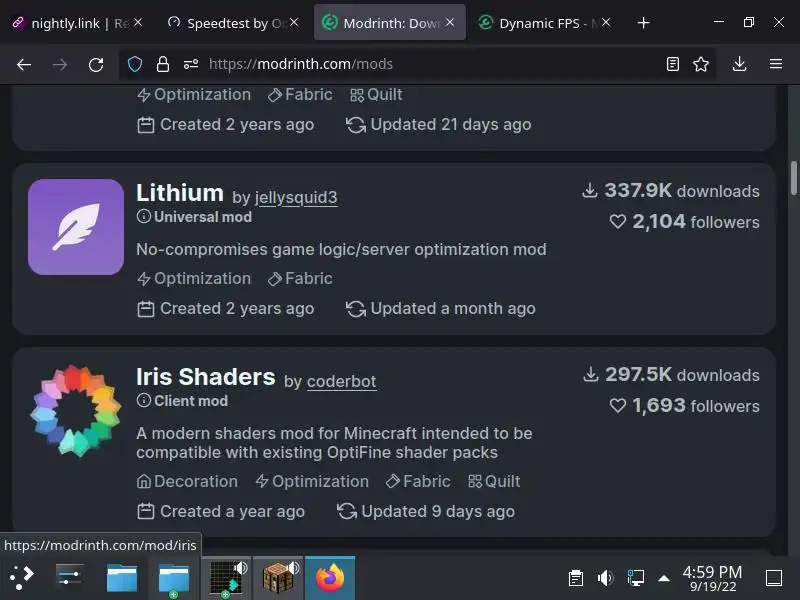
Task: Open the first file manager taskbar icon
Action: tap(121, 578)
